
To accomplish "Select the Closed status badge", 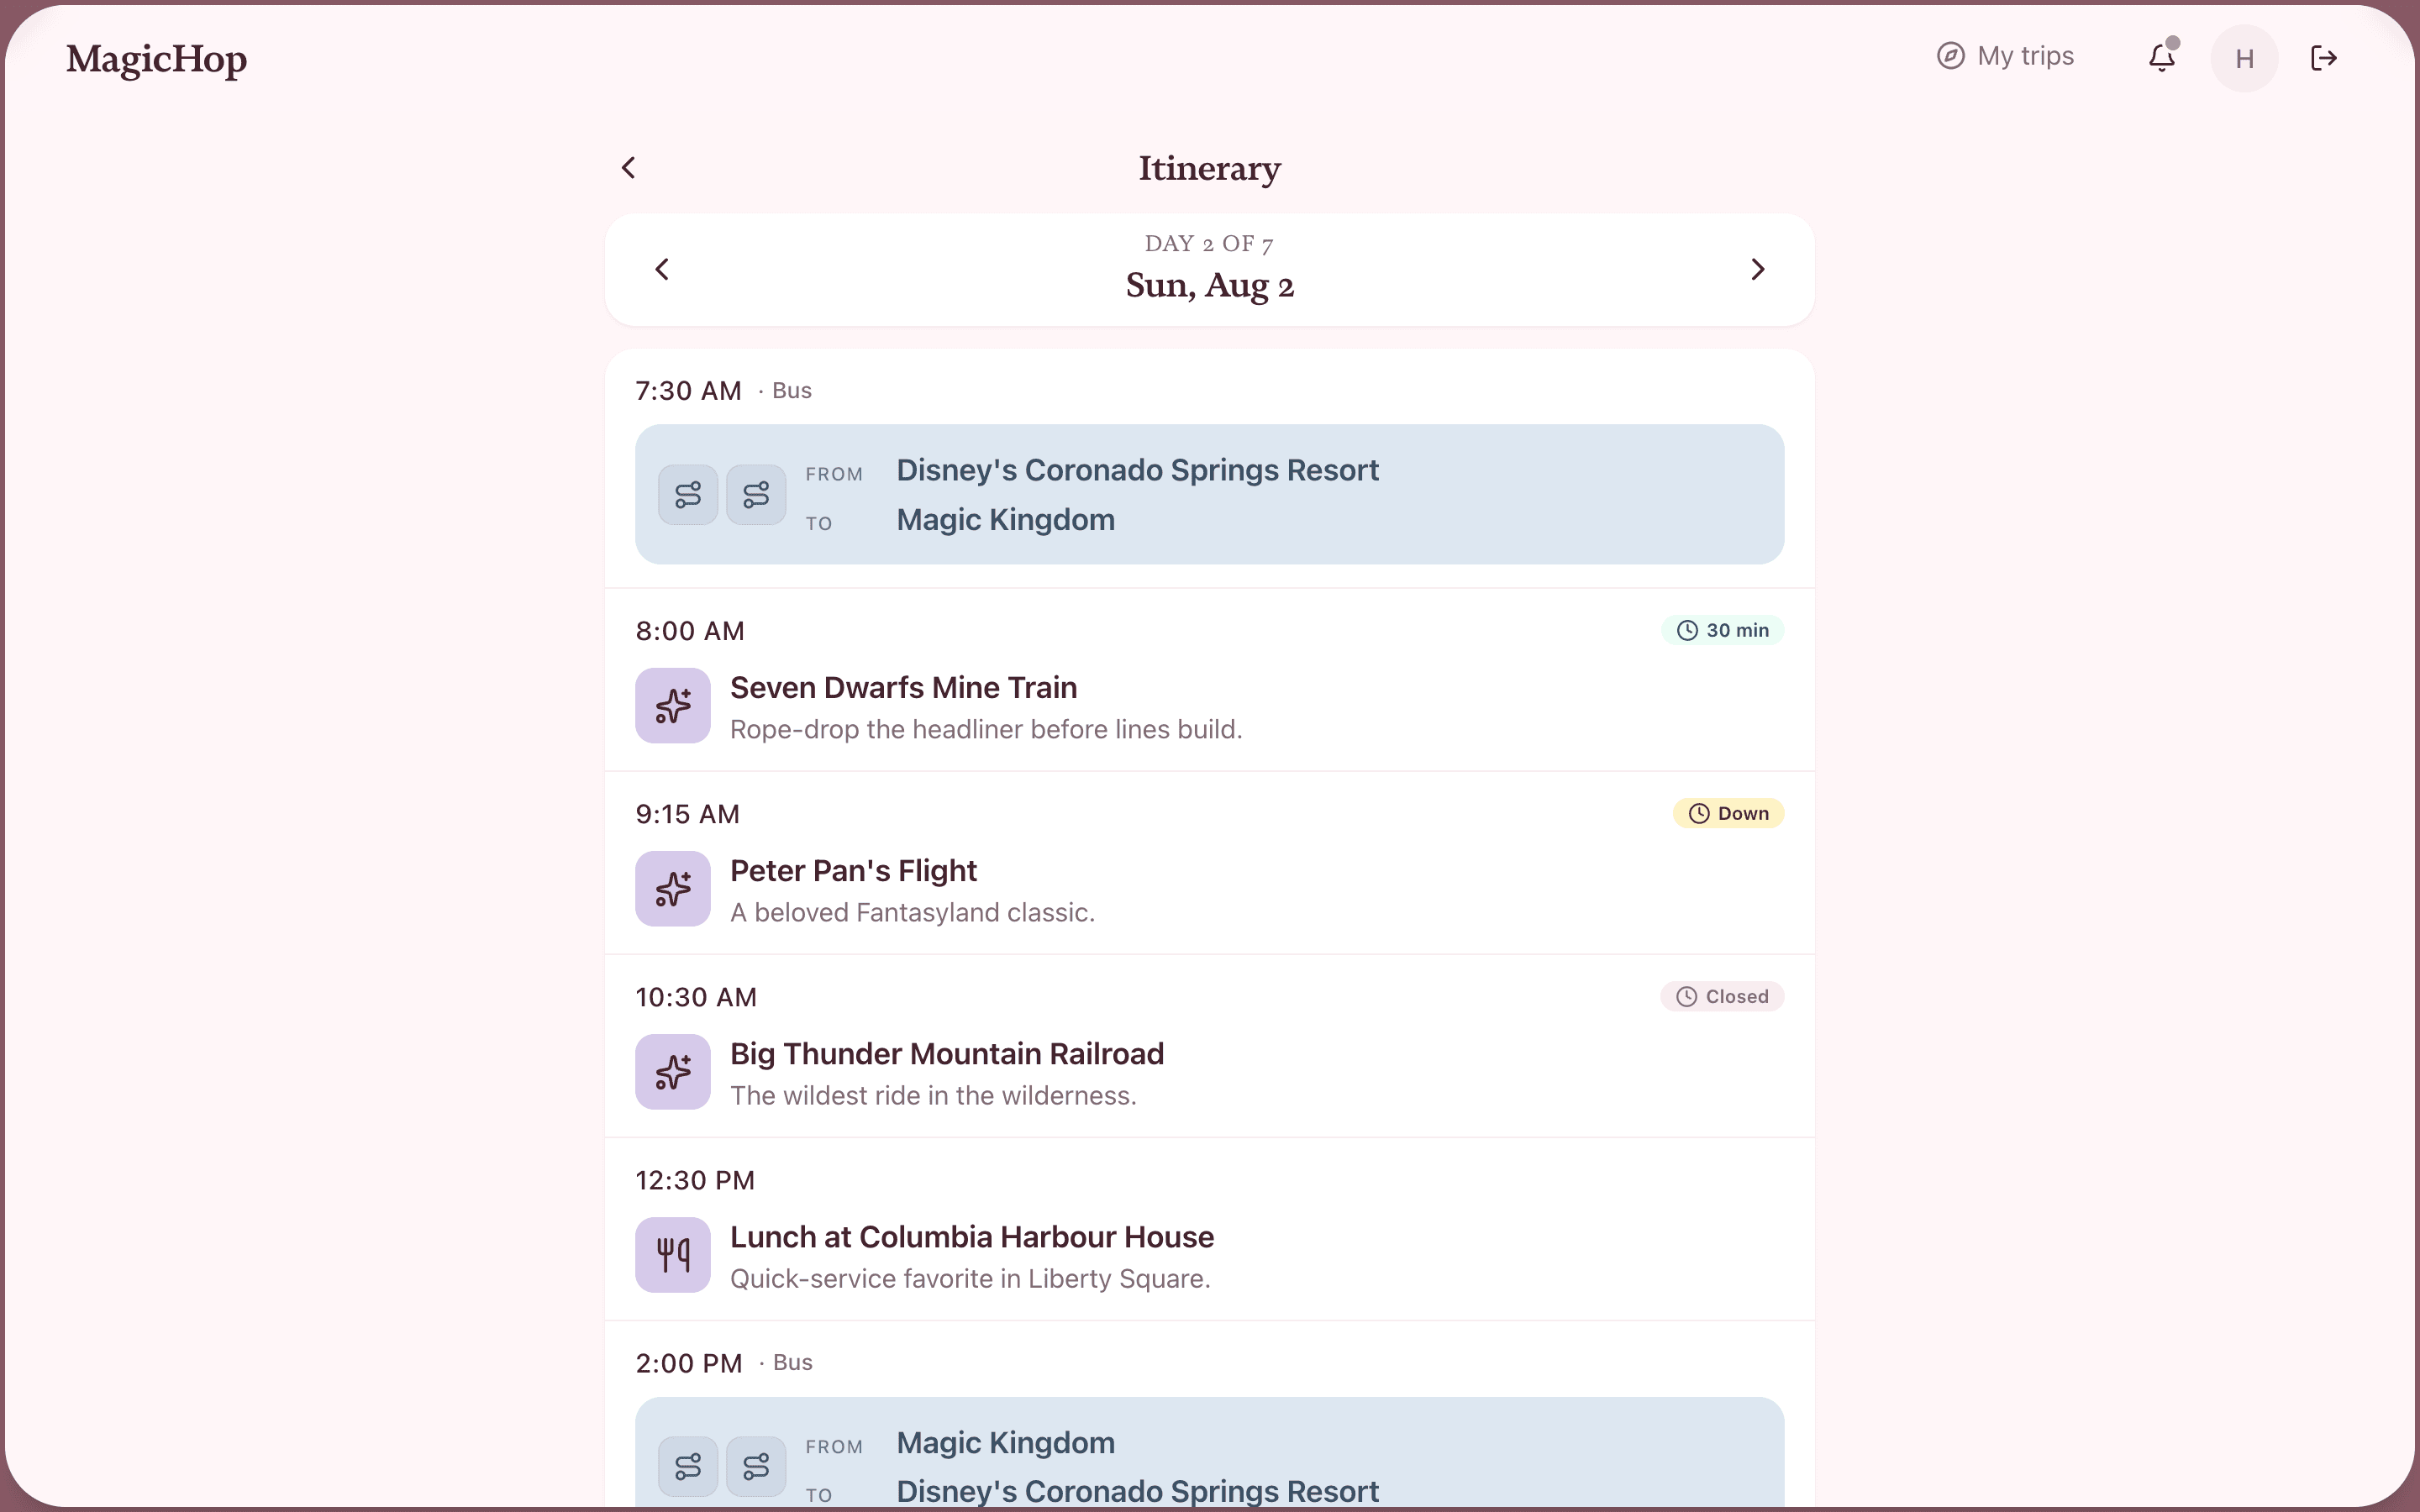I will 1723,996.
